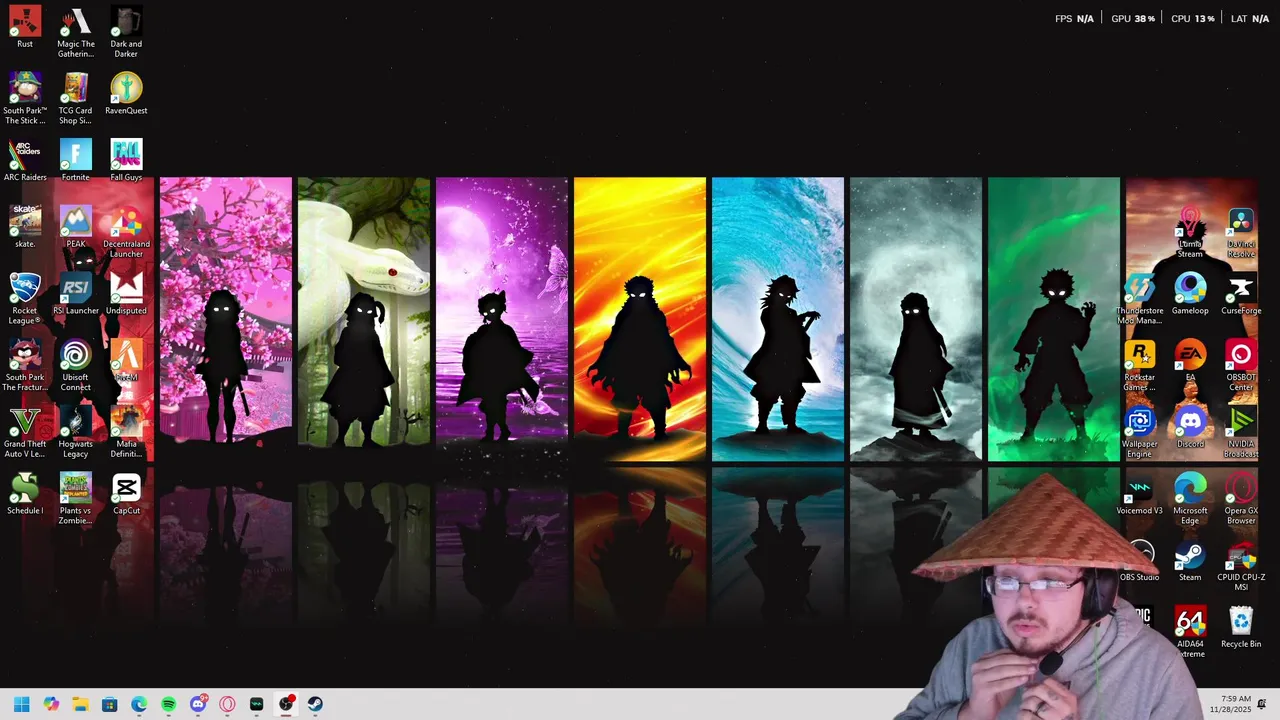Open the clock and date flyout

(1229, 704)
